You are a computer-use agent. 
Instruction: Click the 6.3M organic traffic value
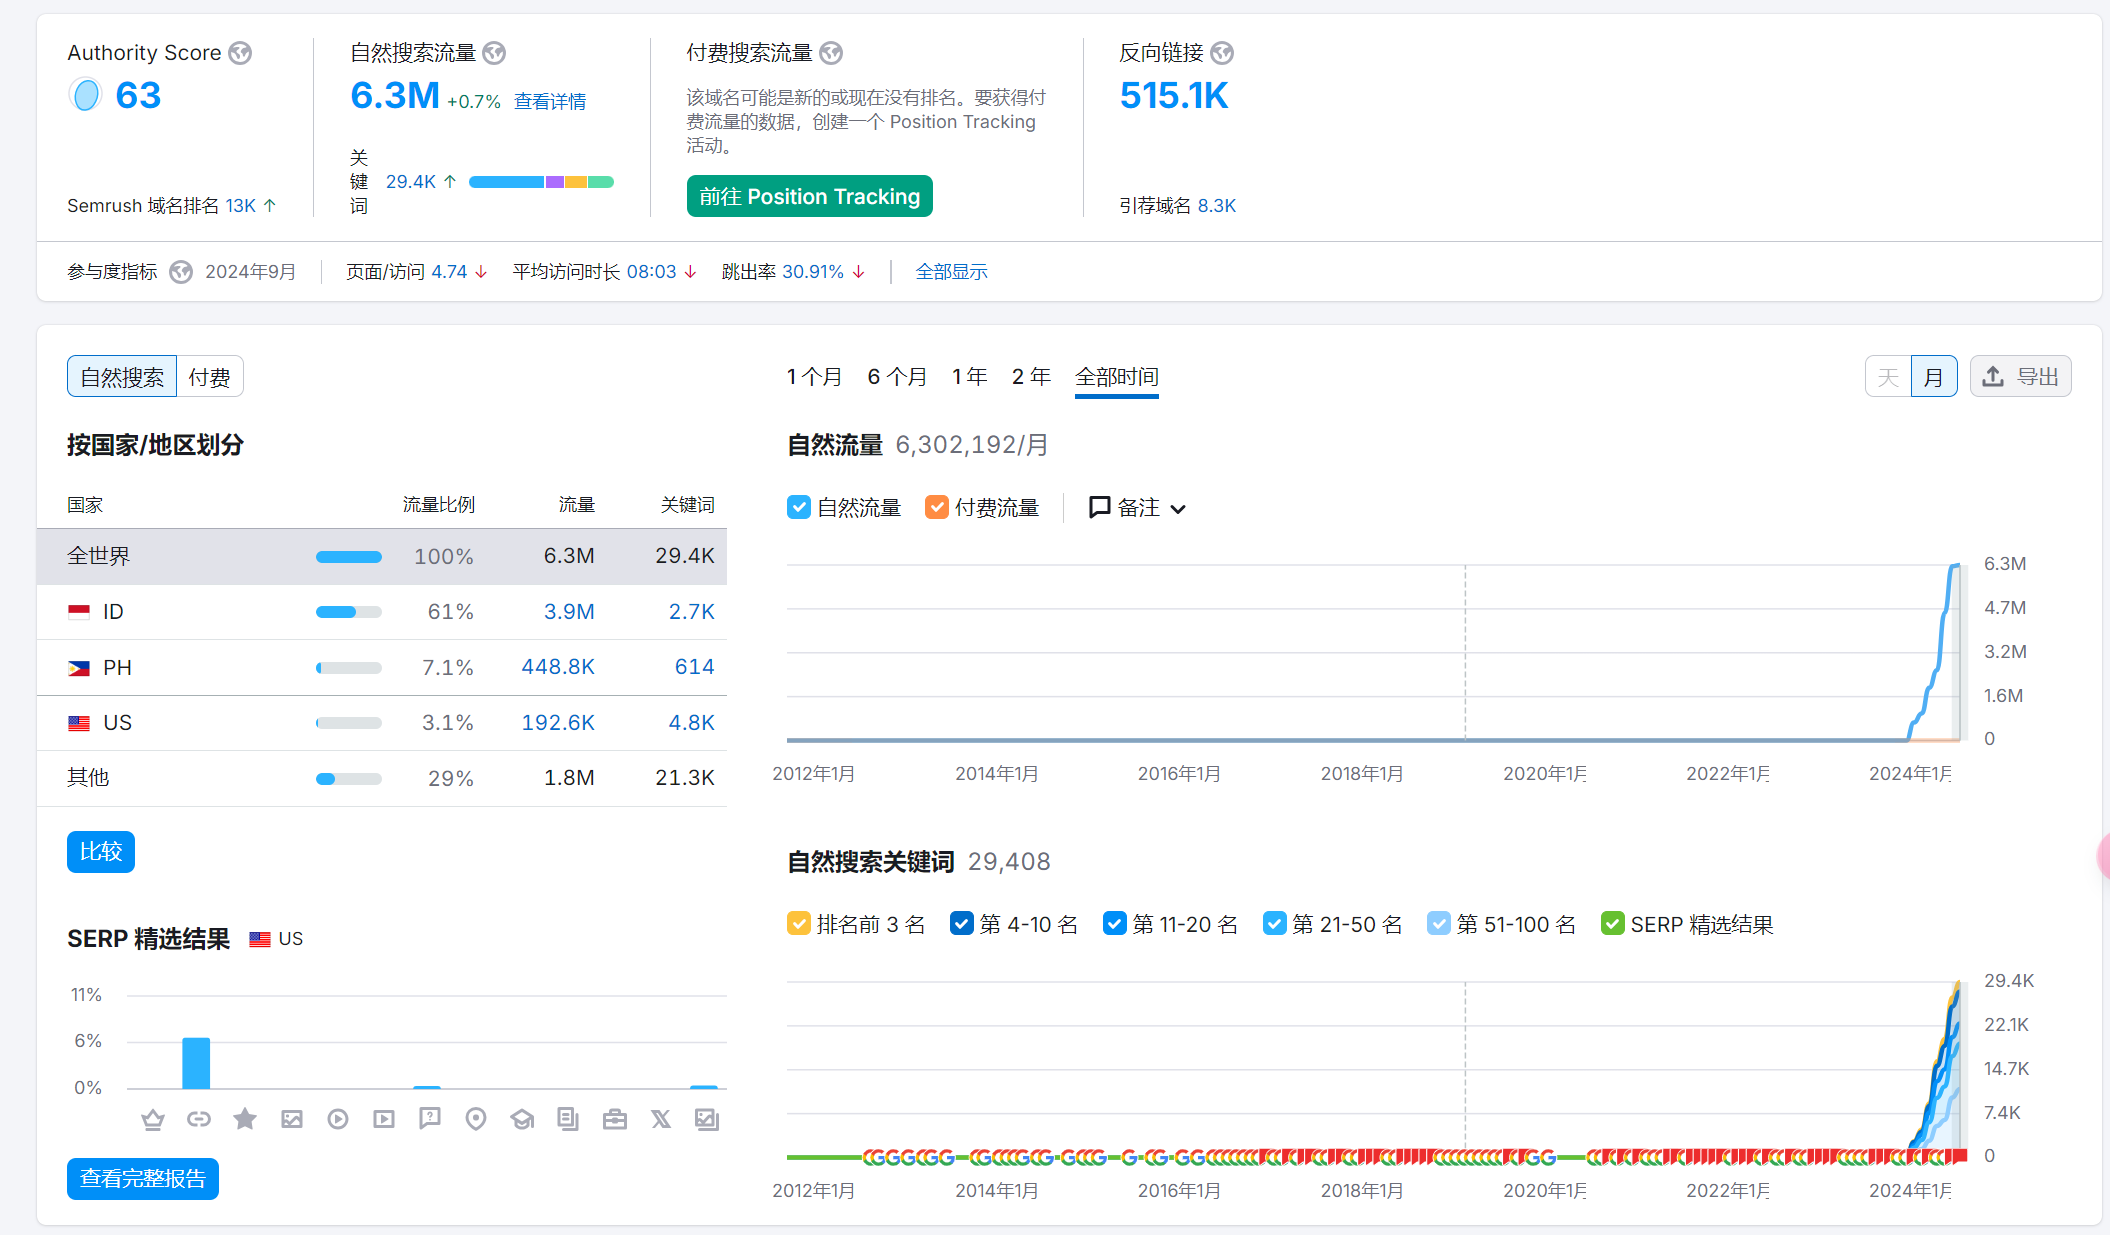coord(395,96)
